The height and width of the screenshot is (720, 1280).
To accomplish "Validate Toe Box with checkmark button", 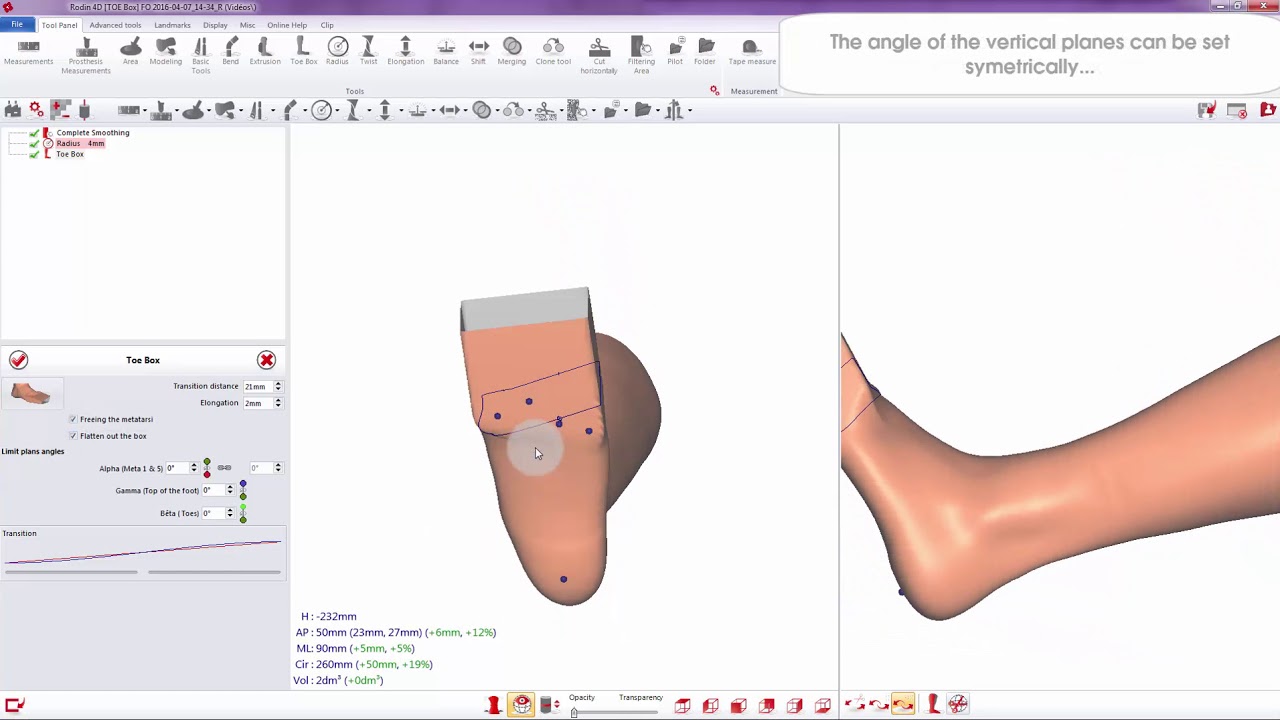I will coord(18,360).
